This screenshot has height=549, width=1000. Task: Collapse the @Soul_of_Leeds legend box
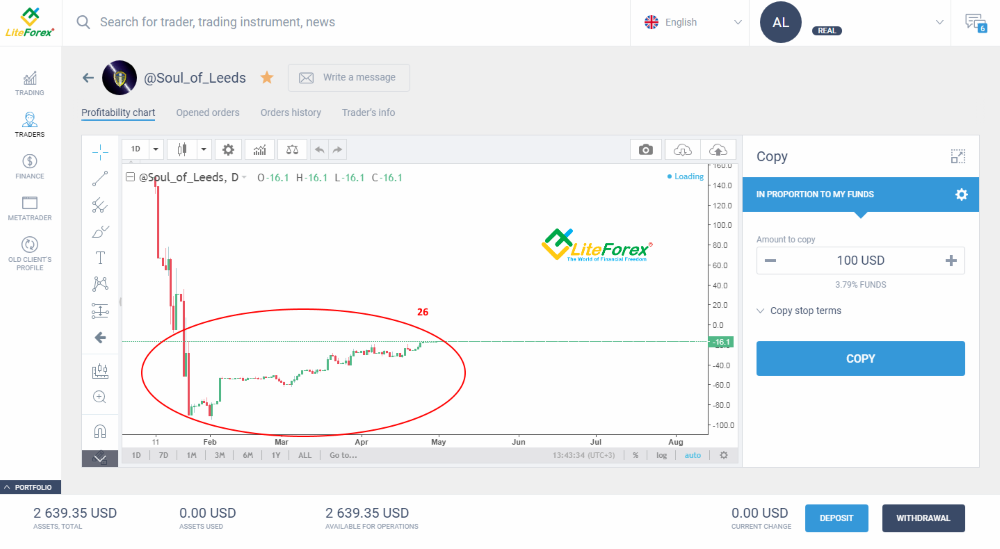click(130, 177)
